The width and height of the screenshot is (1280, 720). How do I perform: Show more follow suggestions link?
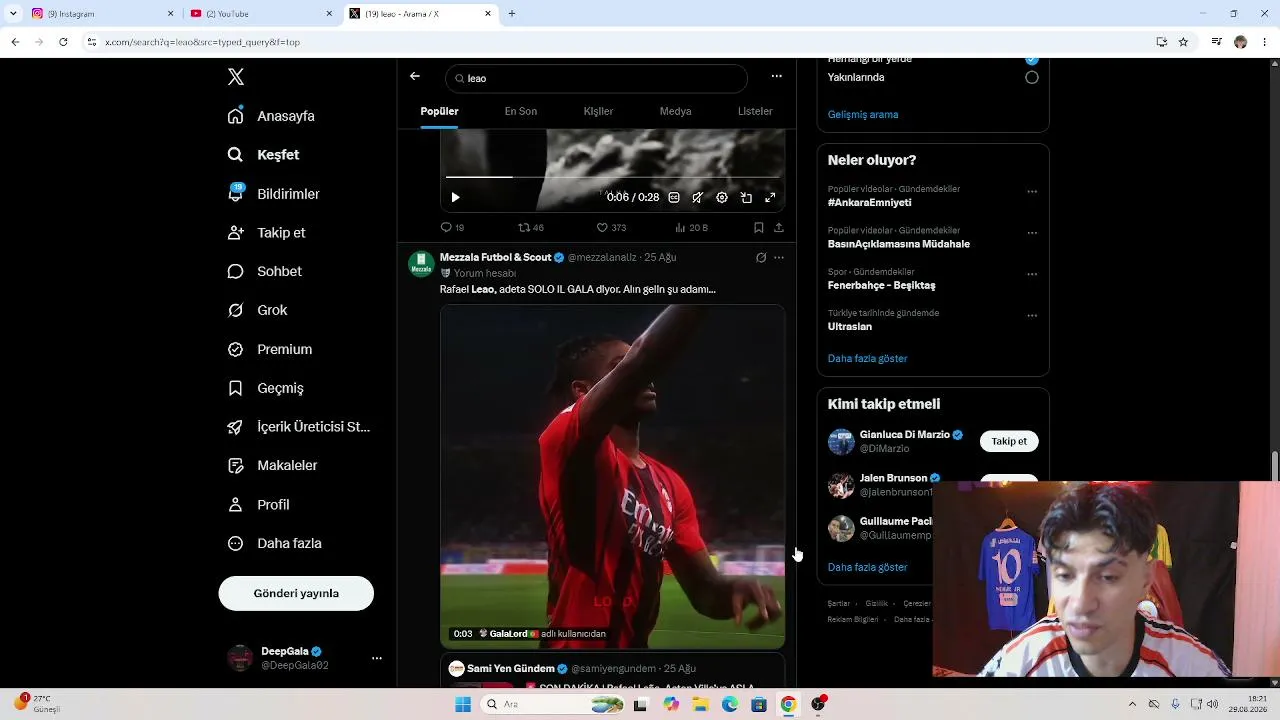(868, 568)
